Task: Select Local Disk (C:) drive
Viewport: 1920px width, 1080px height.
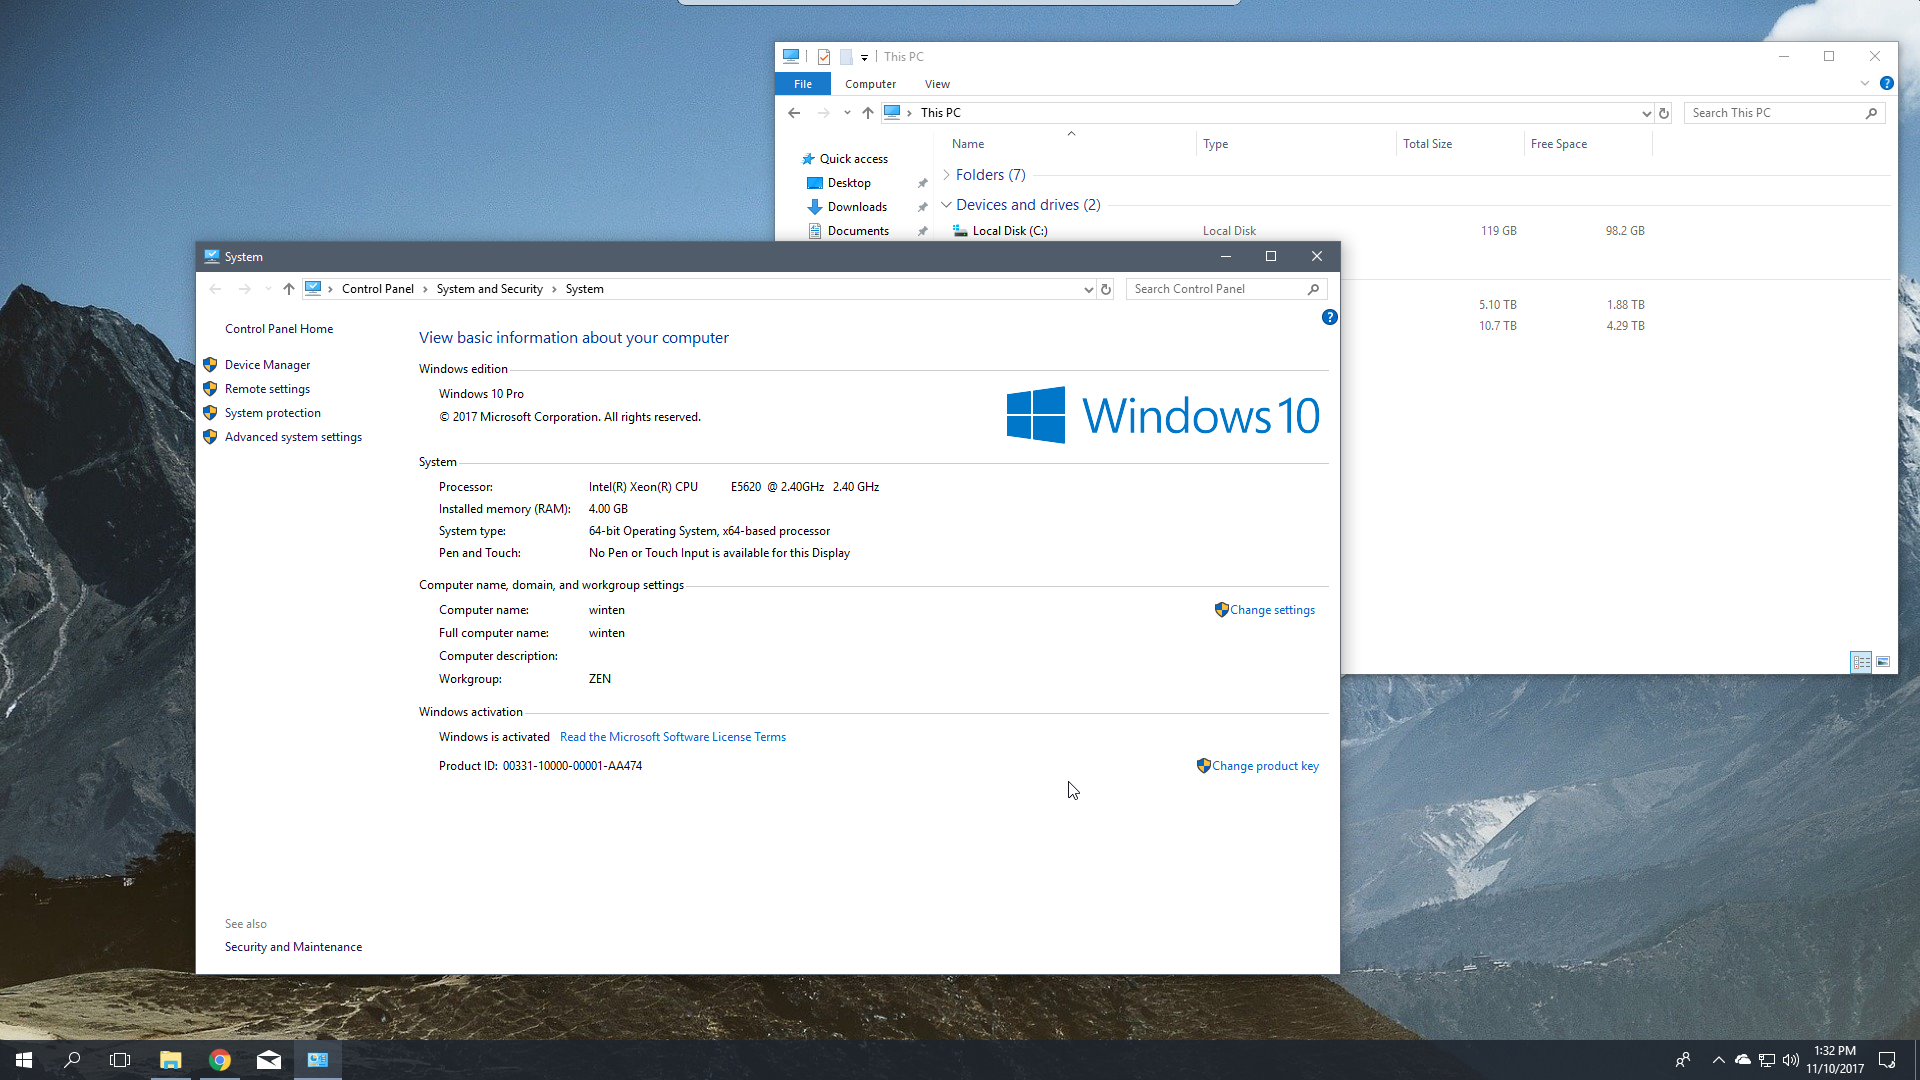Action: pyautogui.click(x=1010, y=231)
